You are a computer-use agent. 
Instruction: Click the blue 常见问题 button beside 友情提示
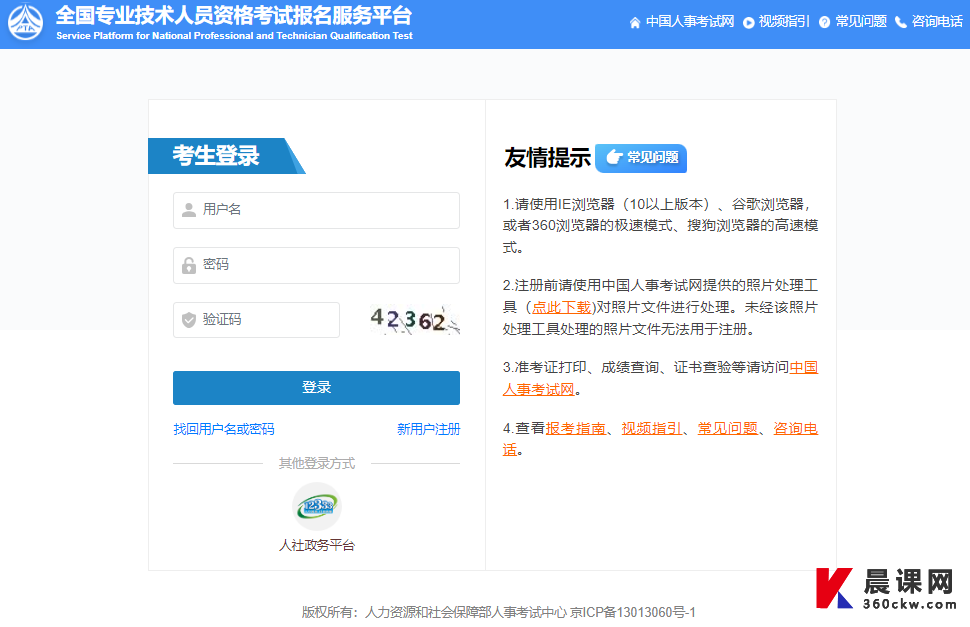[x=641, y=158]
